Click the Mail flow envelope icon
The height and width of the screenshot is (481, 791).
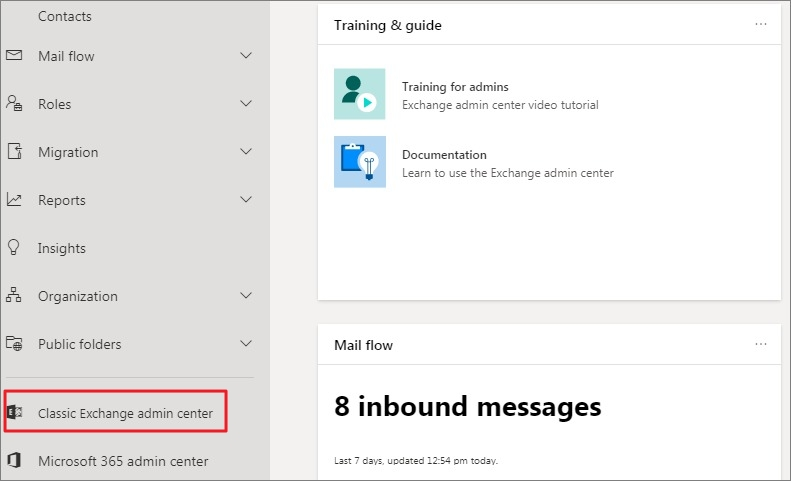pyautogui.click(x=14, y=55)
